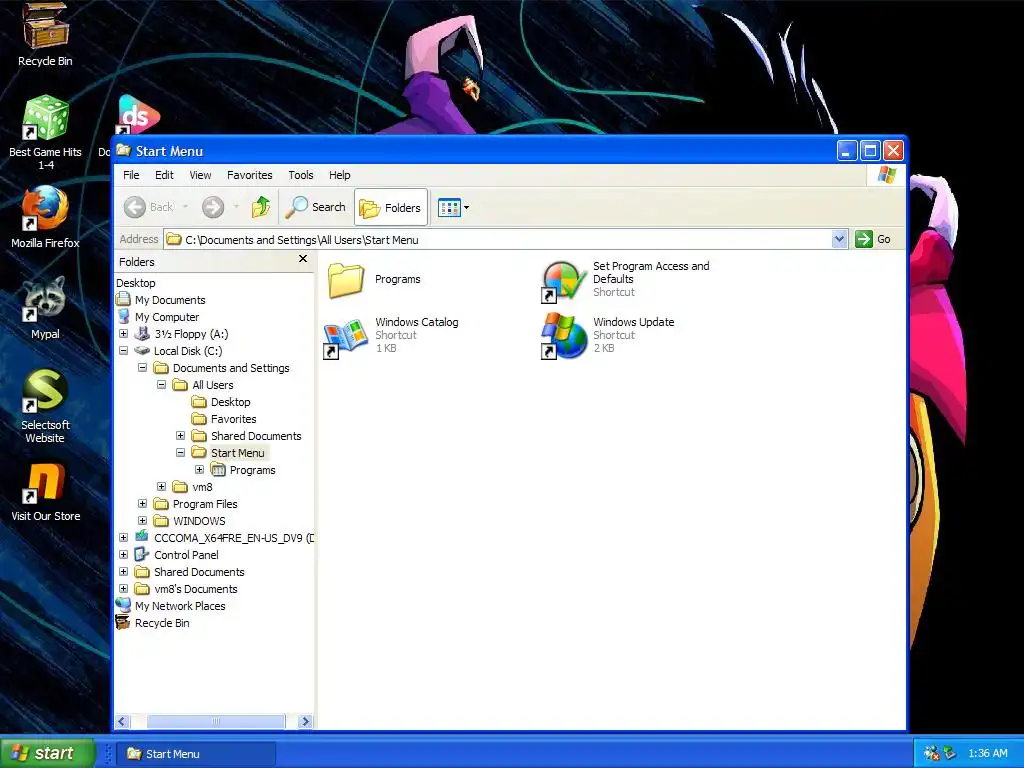Click the taskbar clock showing 1:36 AM
Viewport: 1024px width, 768px height.
[987, 753]
